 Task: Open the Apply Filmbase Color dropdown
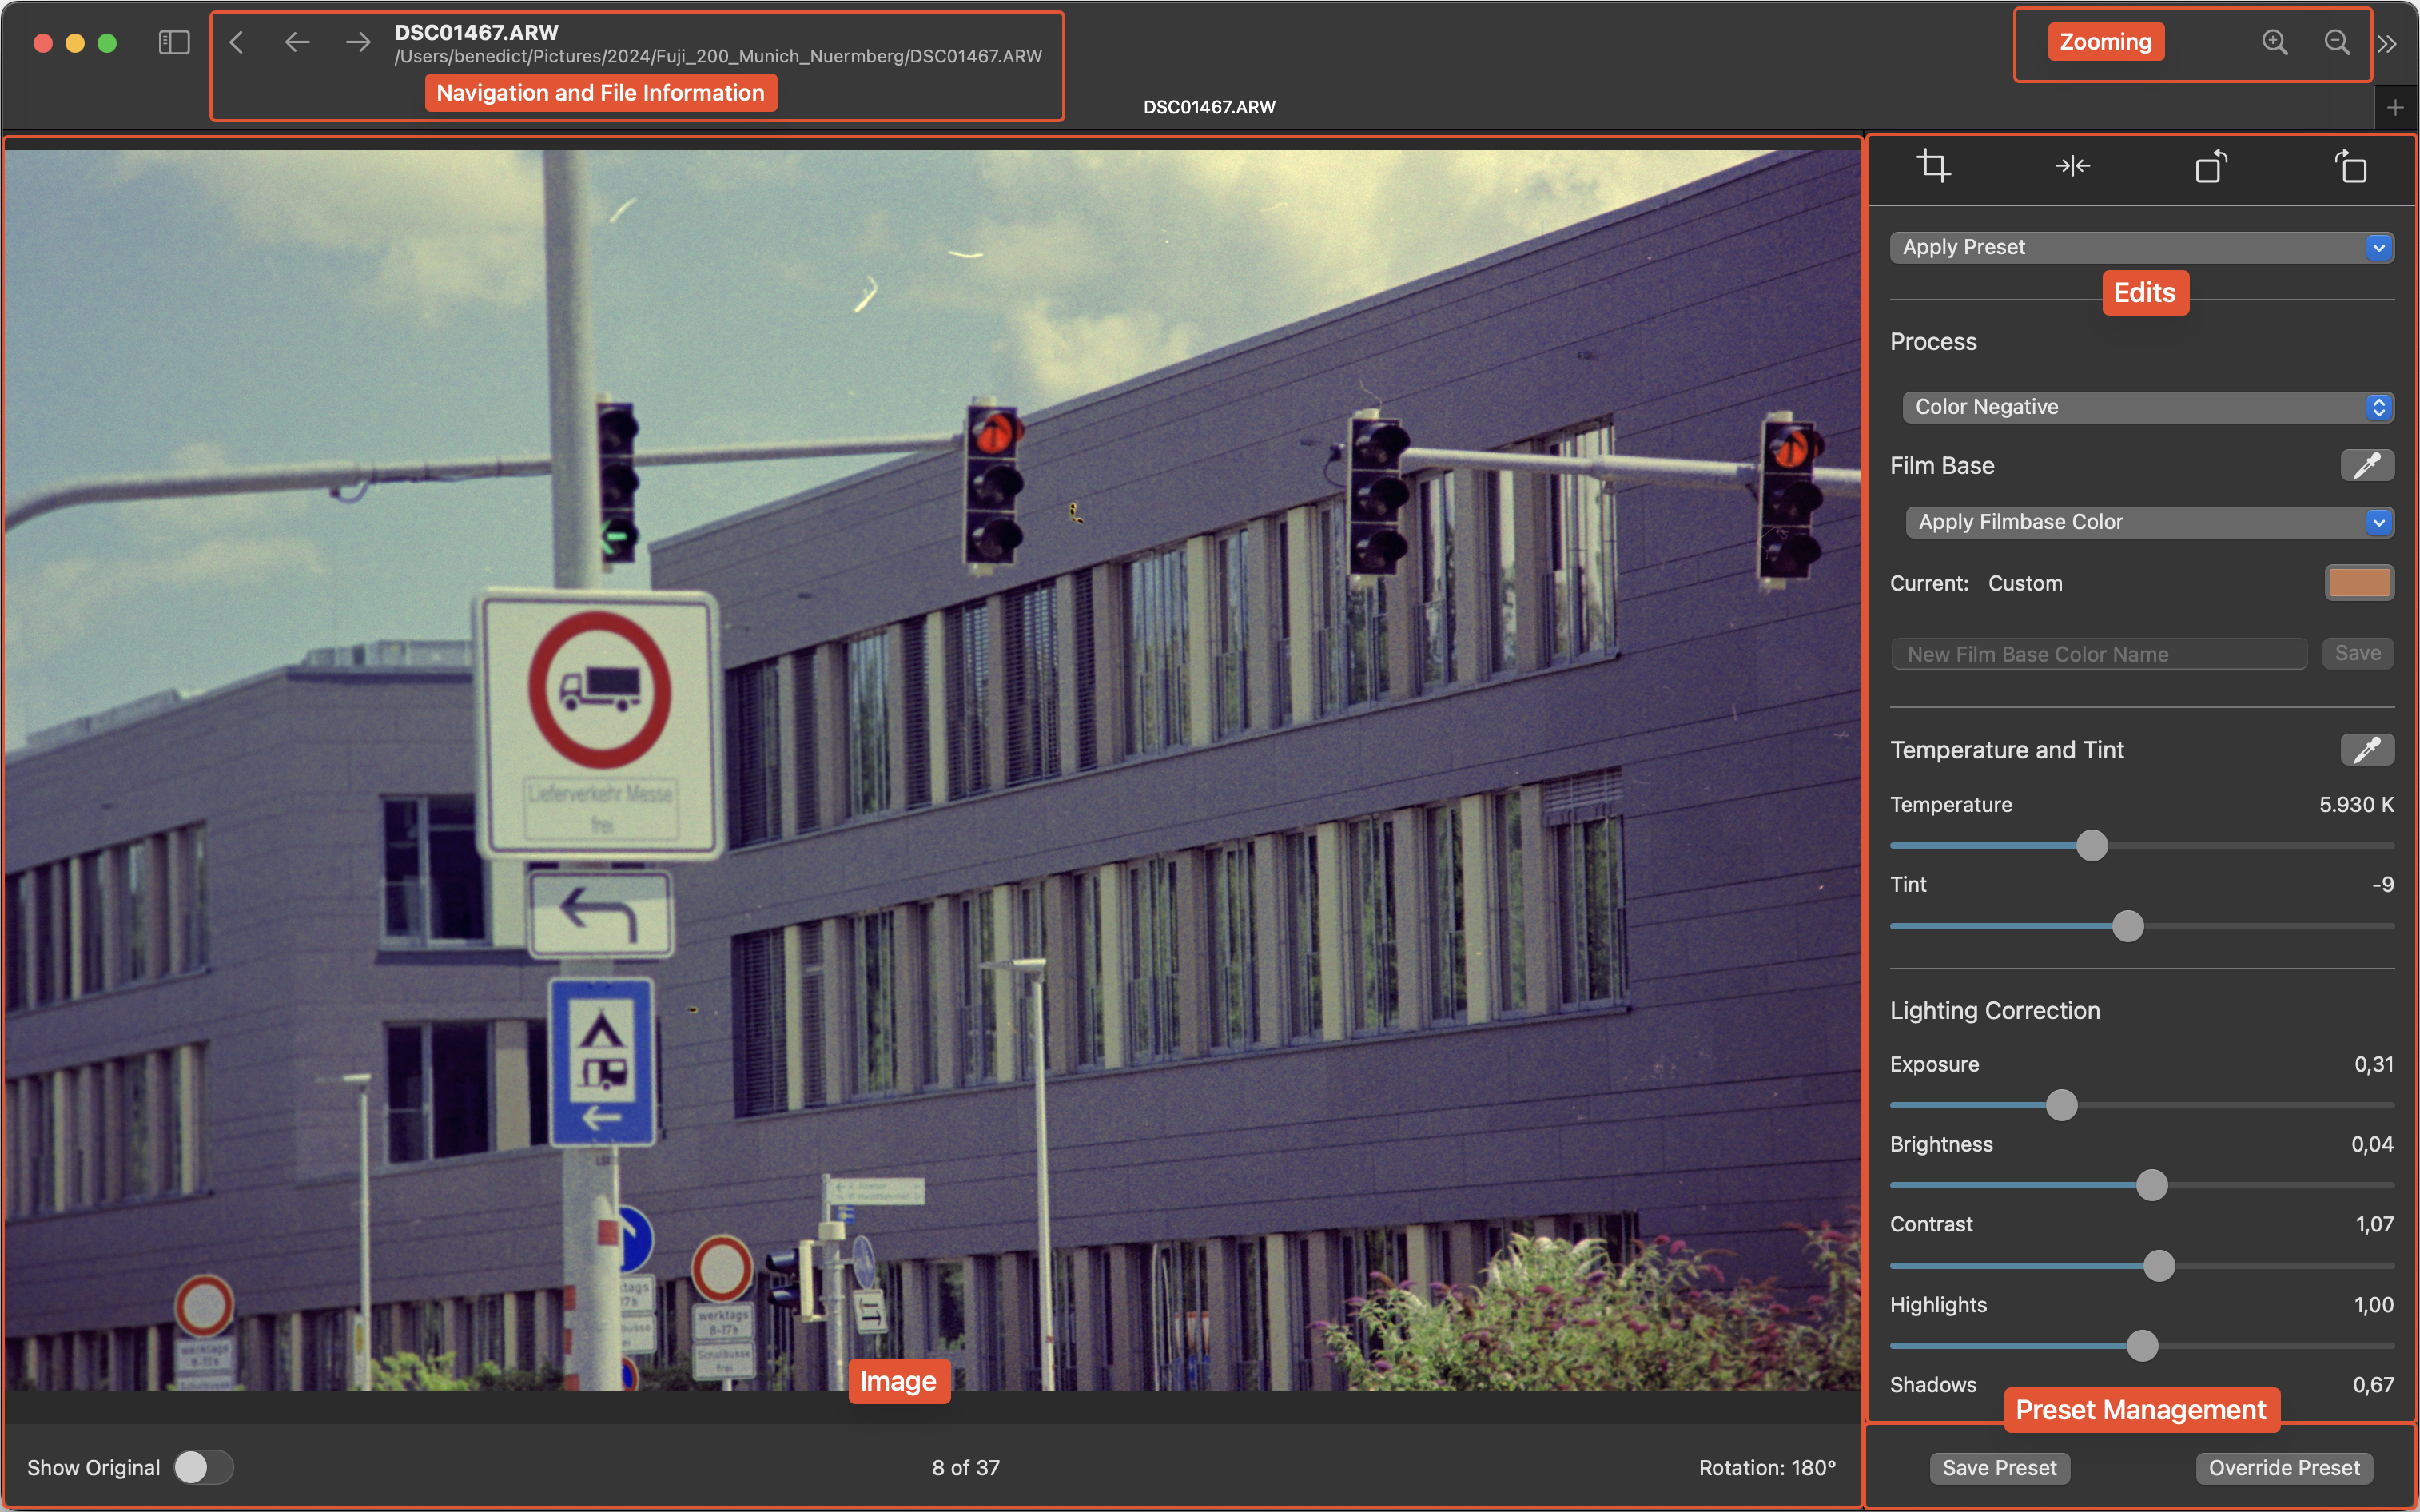point(2148,521)
